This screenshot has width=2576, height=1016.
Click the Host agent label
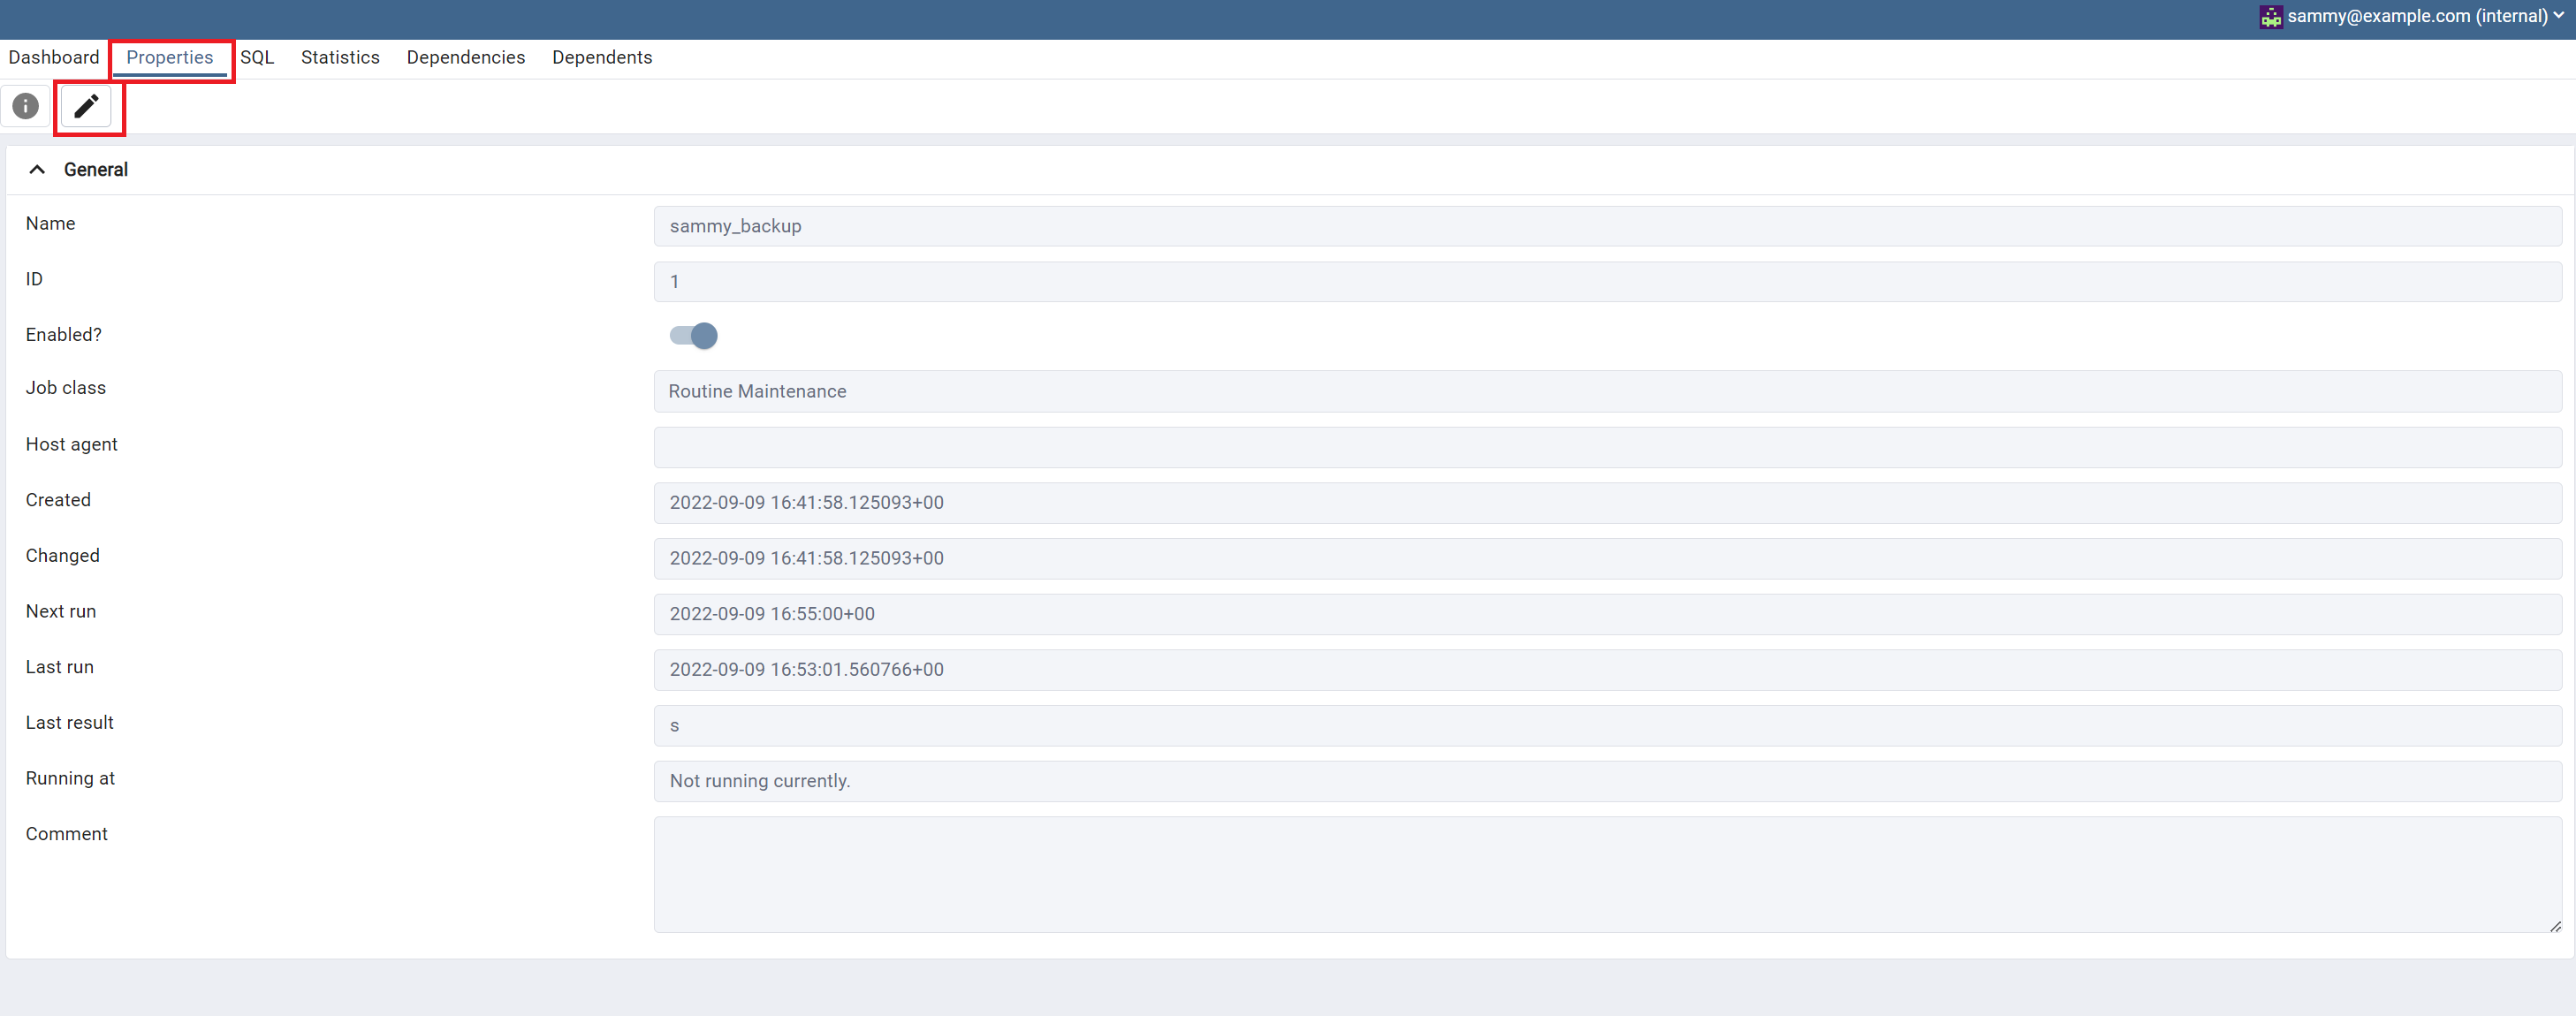[72, 445]
